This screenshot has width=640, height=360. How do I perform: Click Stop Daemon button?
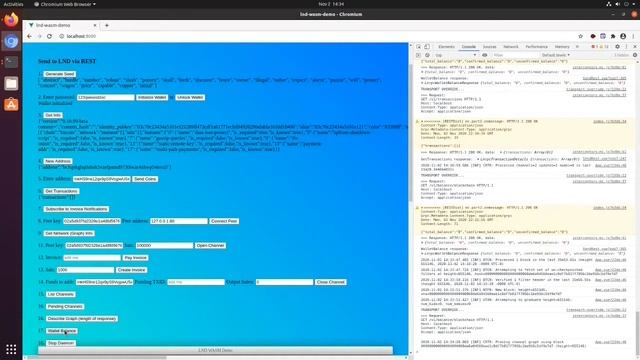coord(61,343)
